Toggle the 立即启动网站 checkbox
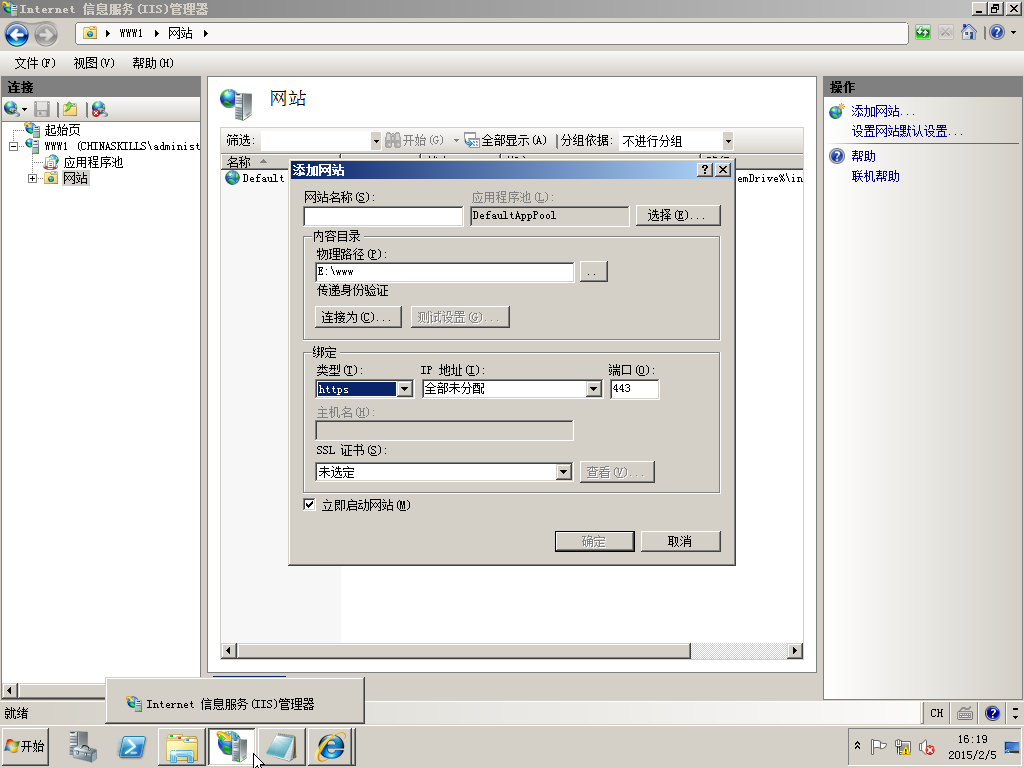Viewport: 1024px width, 768px height. click(x=310, y=504)
